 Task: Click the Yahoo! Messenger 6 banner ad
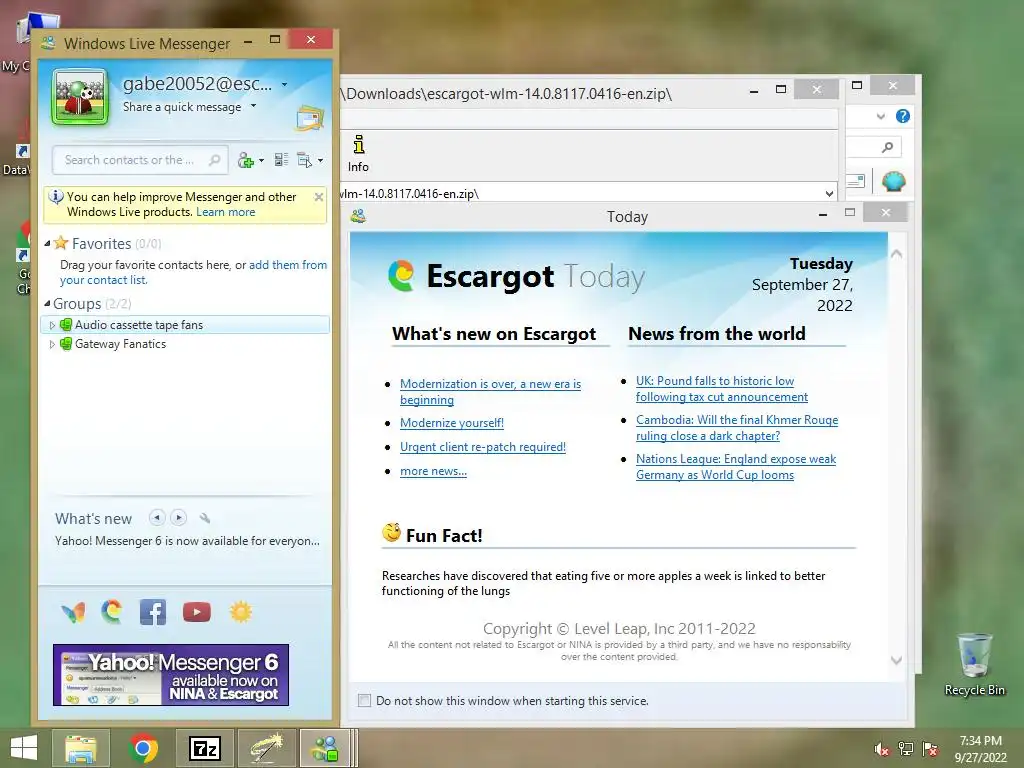pyautogui.click(x=171, y=675)
